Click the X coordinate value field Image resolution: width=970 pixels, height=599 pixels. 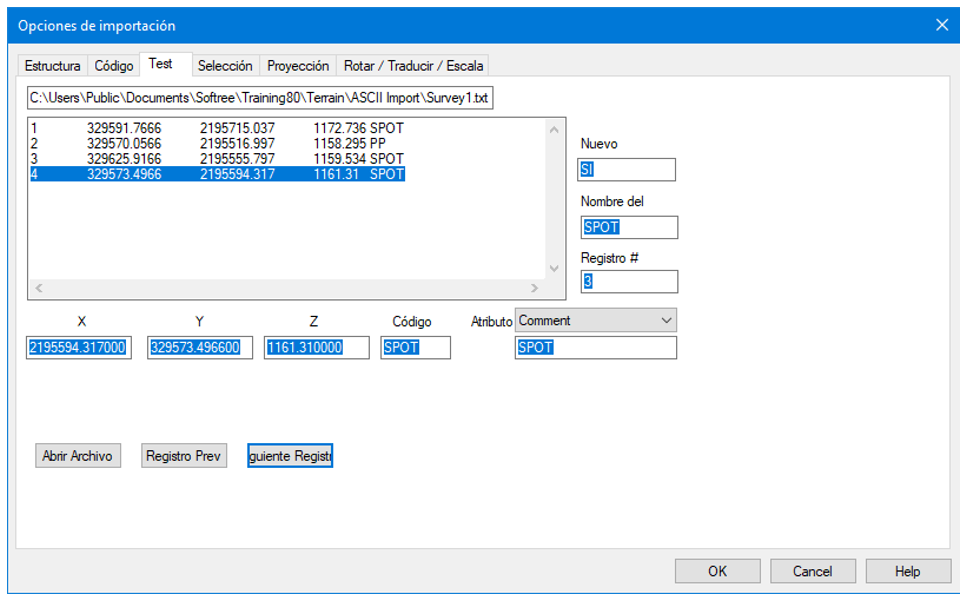[x=79, y=347]
